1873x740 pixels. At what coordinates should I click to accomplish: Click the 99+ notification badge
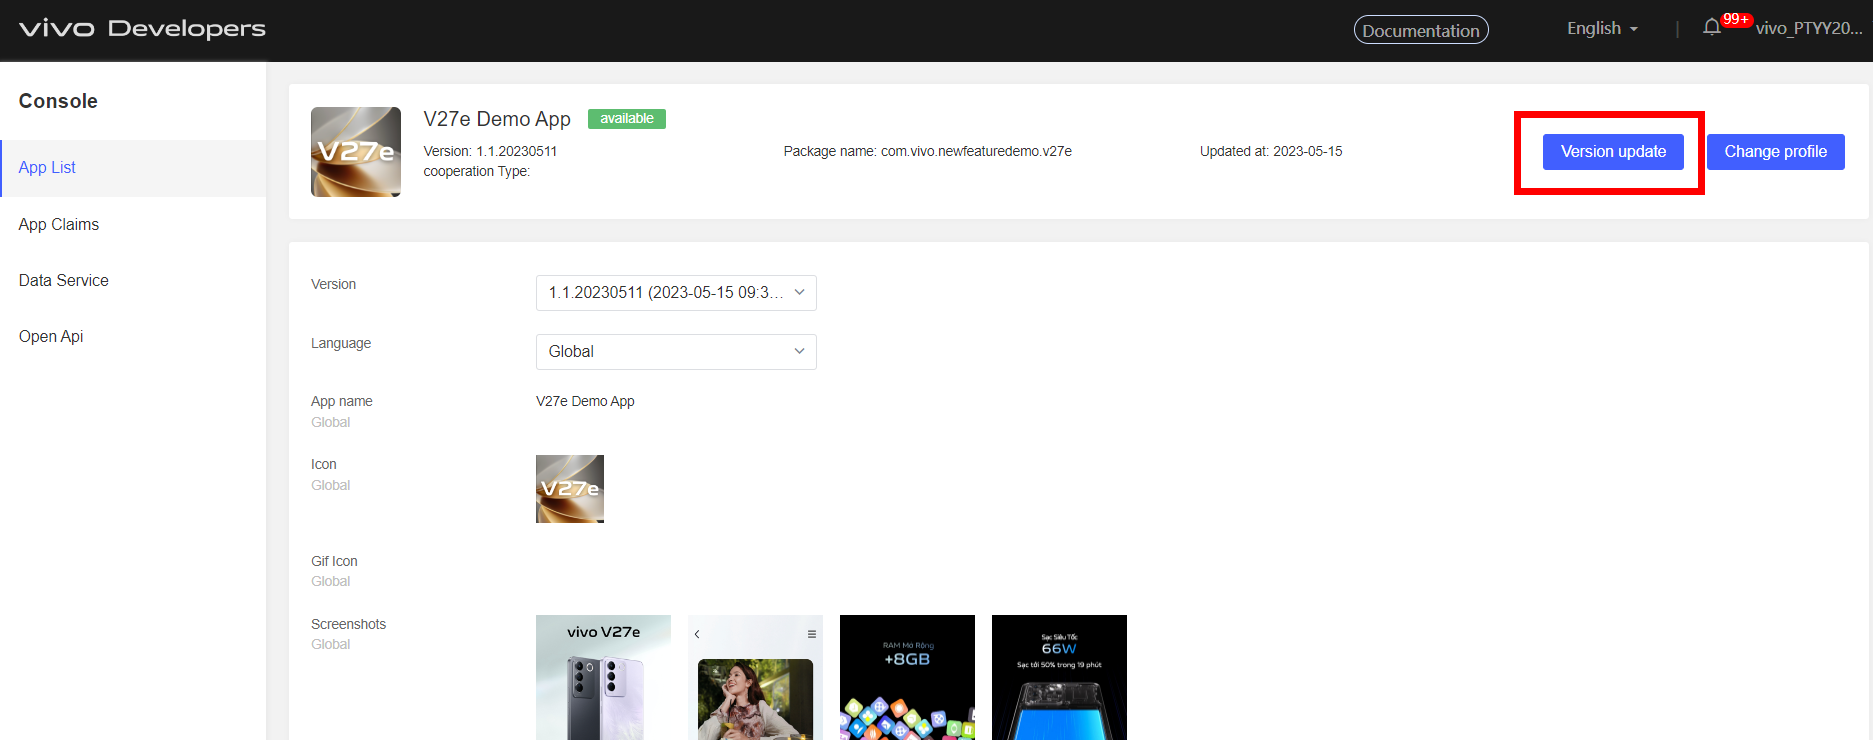coord(1736,20)
